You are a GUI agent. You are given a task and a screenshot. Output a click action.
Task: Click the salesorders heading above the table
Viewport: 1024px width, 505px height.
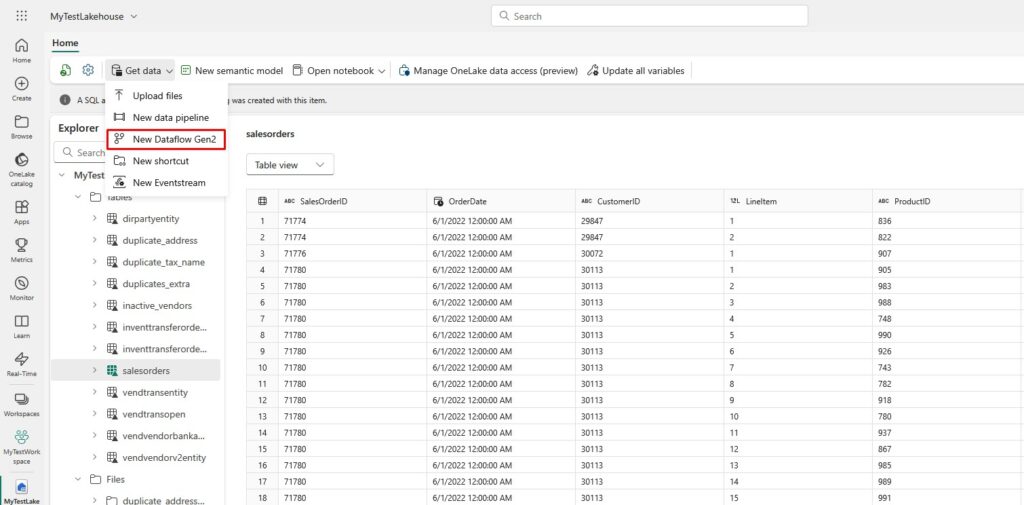point(270,134)
